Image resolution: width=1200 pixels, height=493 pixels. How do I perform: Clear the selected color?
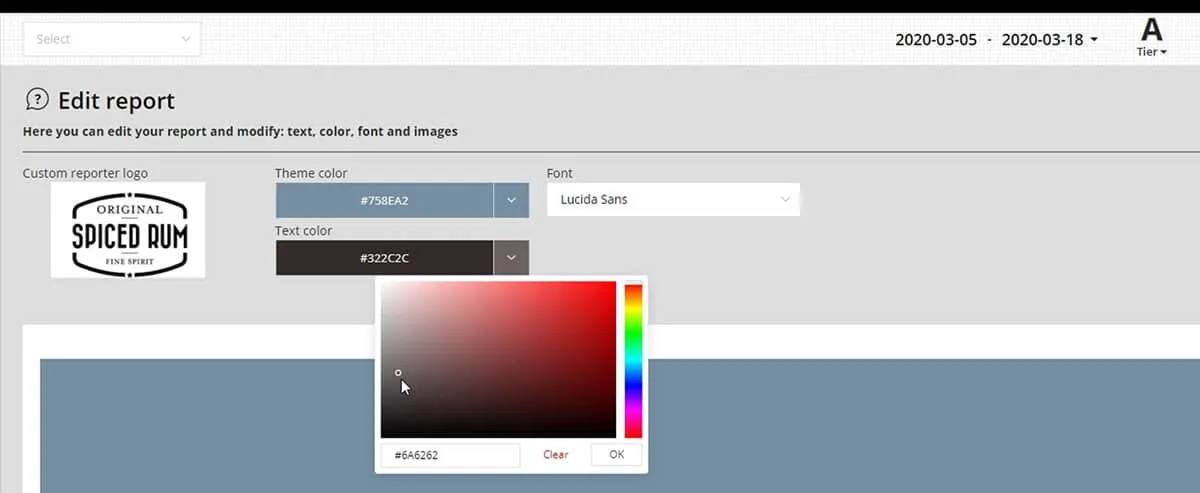coord(556,455)
